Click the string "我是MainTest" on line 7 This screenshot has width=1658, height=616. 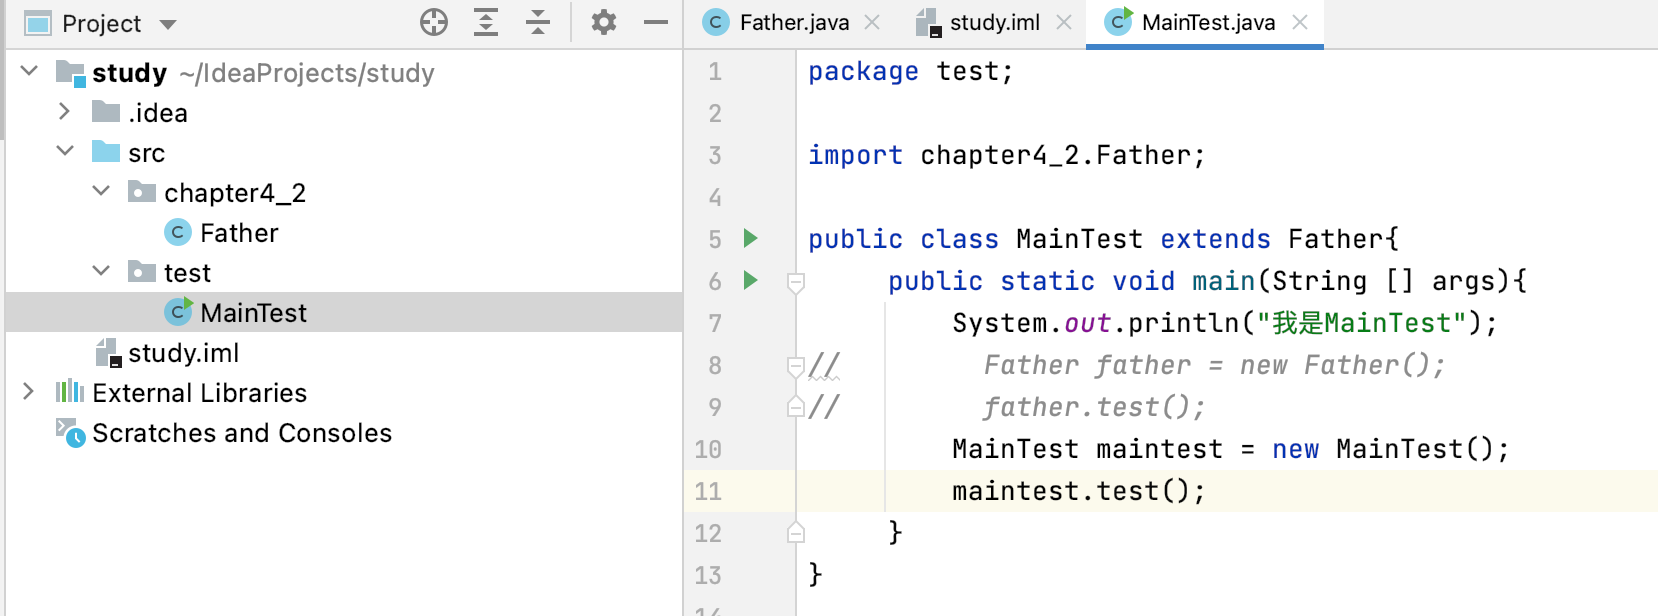point(1361,323)
